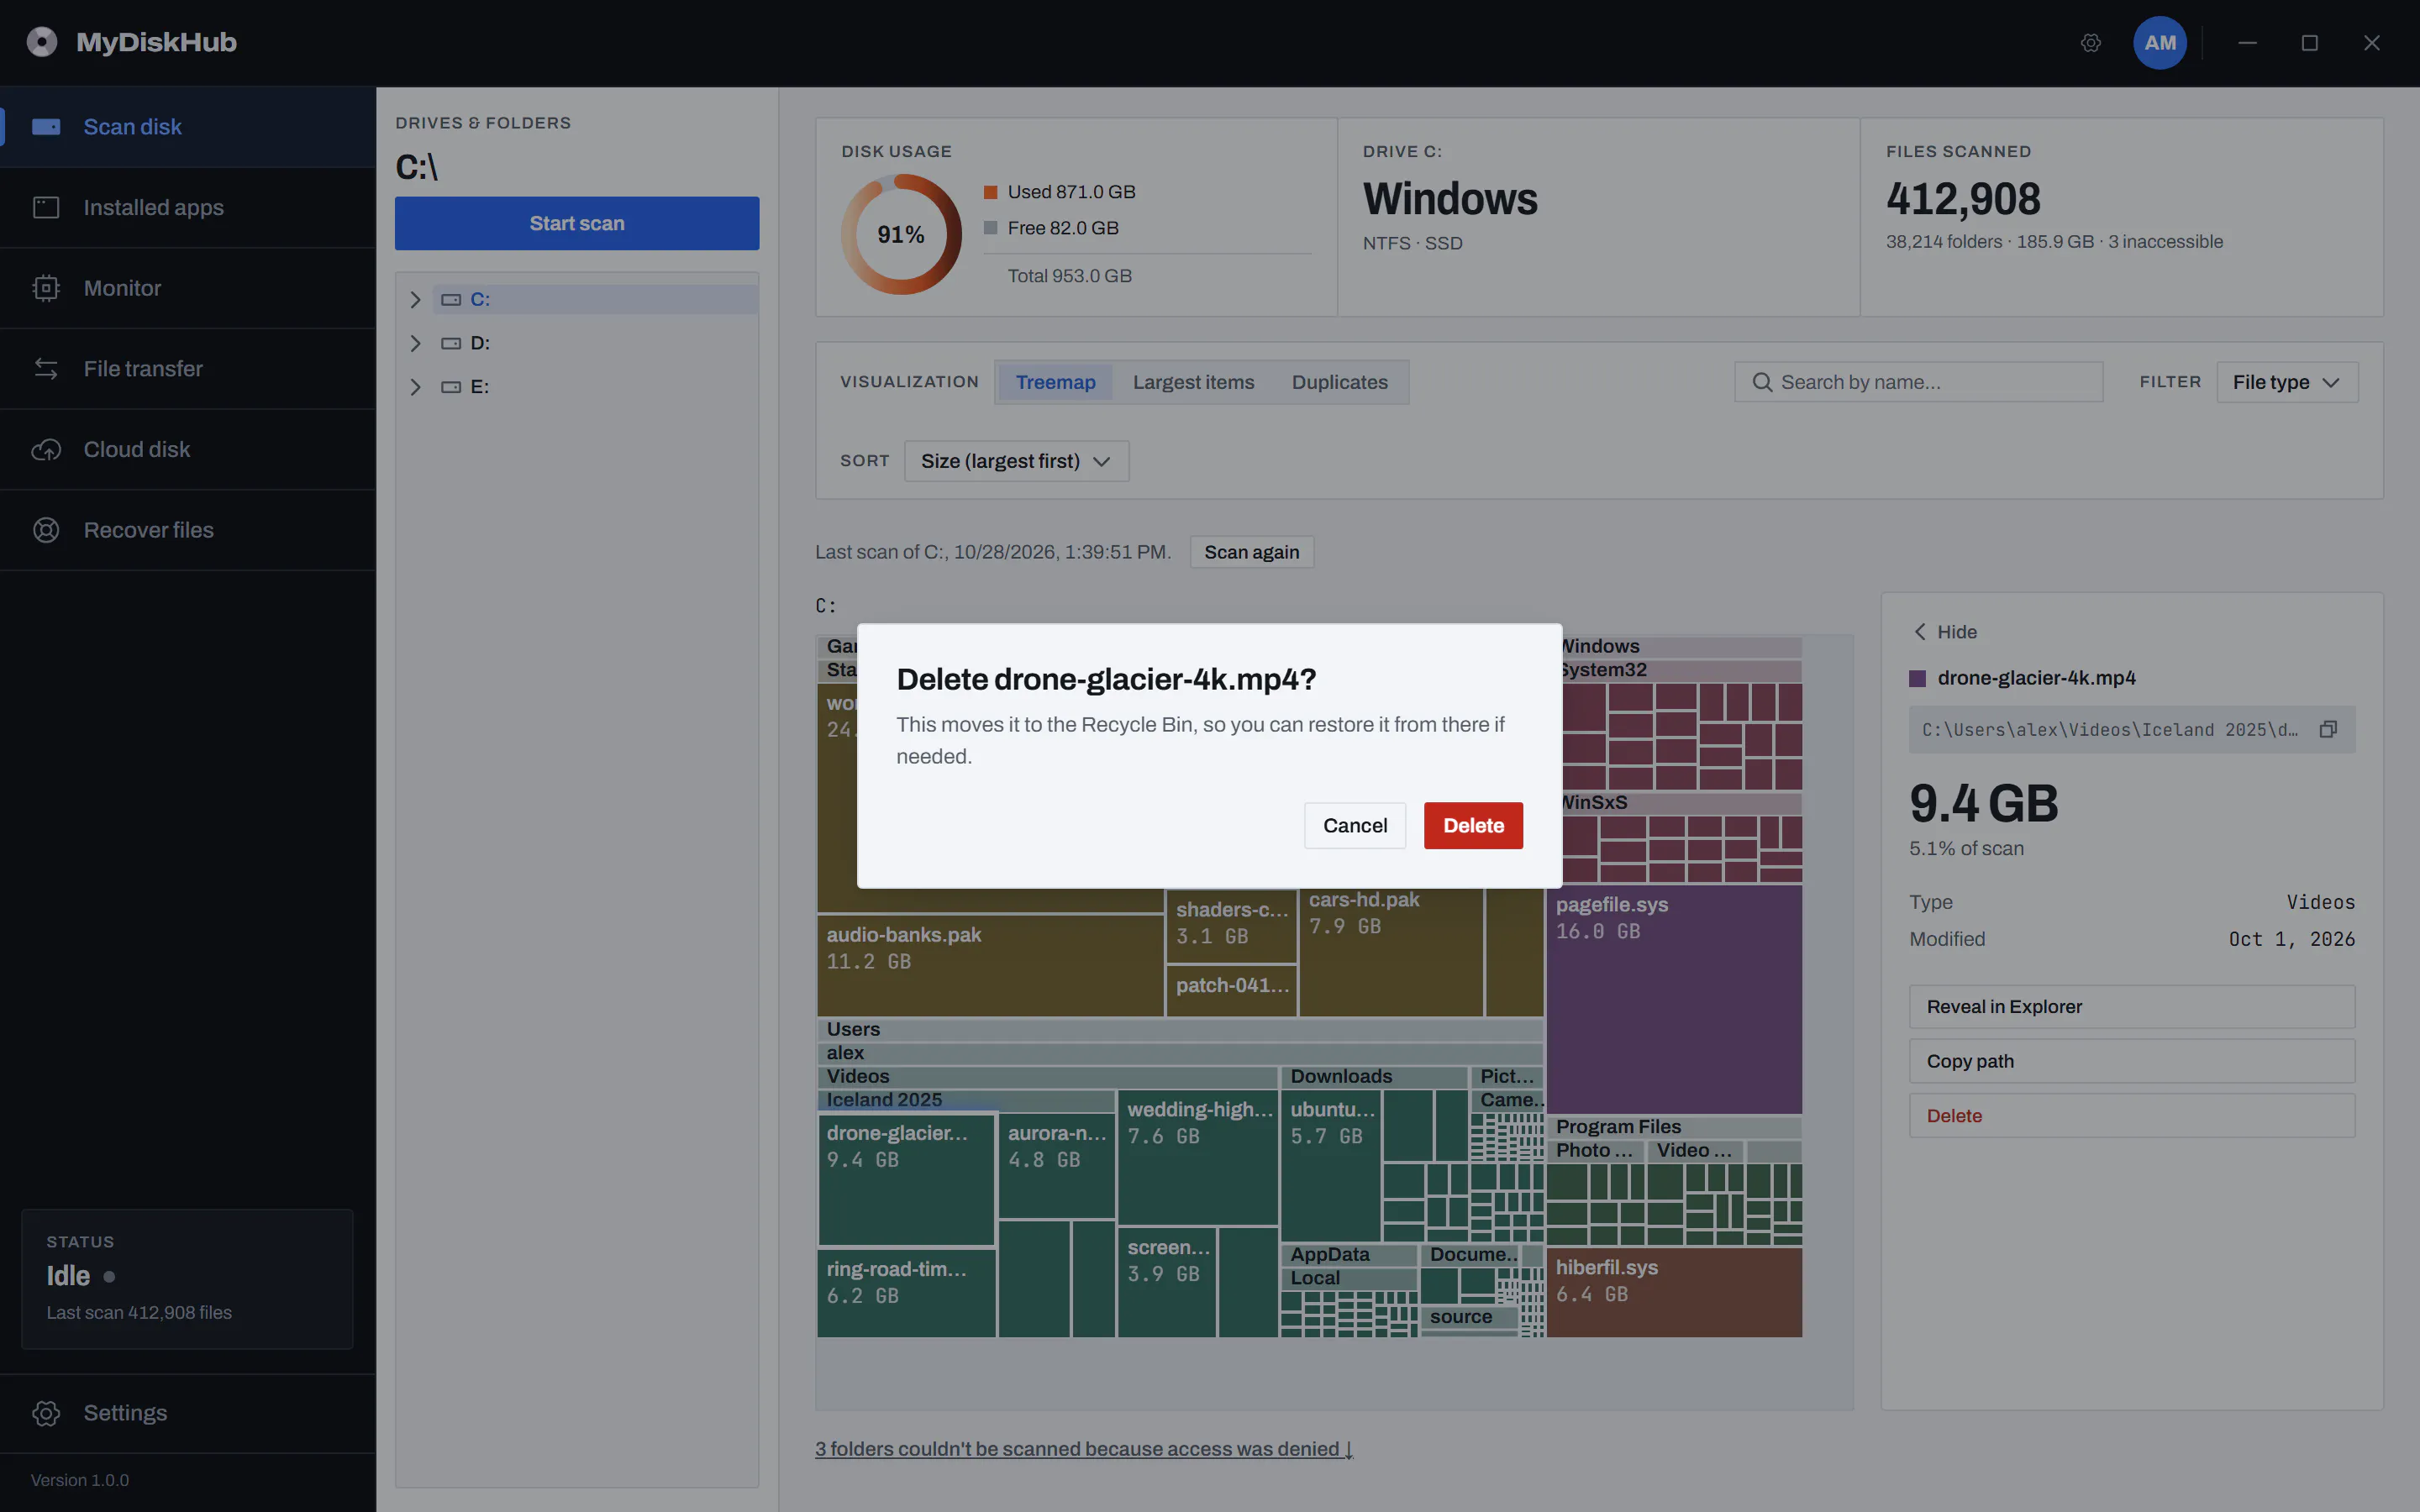Select the audio-banks.pak treemap block
2420x1512 pixels.
pos(990,965)
